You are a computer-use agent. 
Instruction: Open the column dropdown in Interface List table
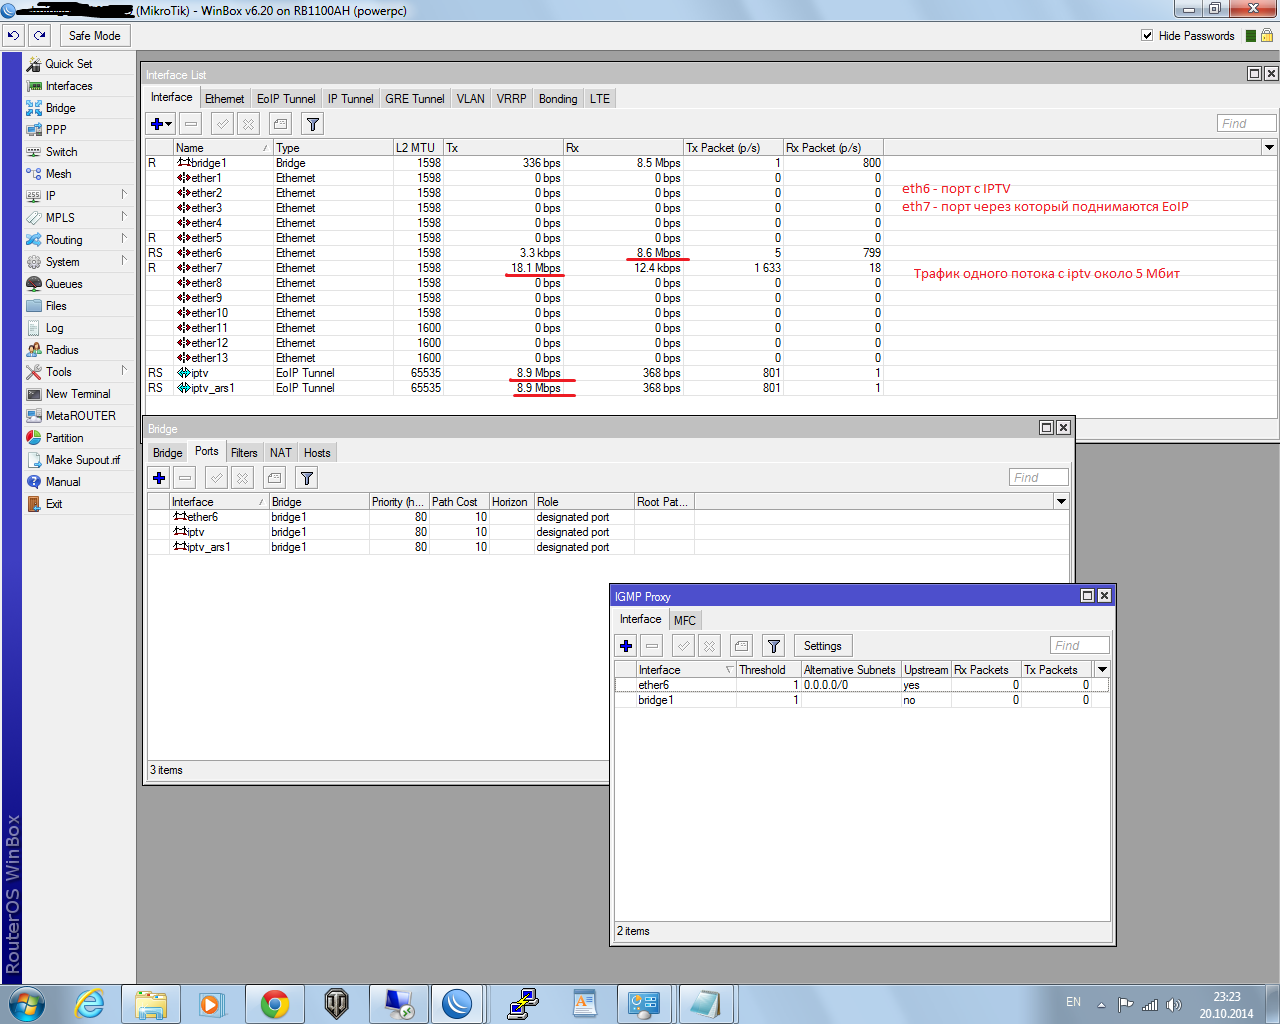coord(1269,147)
